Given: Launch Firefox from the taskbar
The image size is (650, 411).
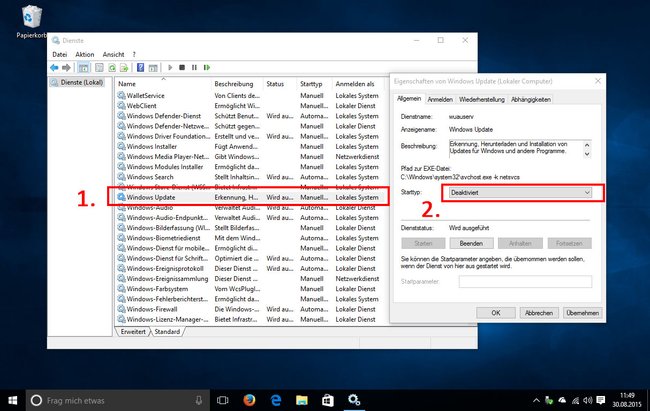Looking at the screenshot, I should coord(249,400).
